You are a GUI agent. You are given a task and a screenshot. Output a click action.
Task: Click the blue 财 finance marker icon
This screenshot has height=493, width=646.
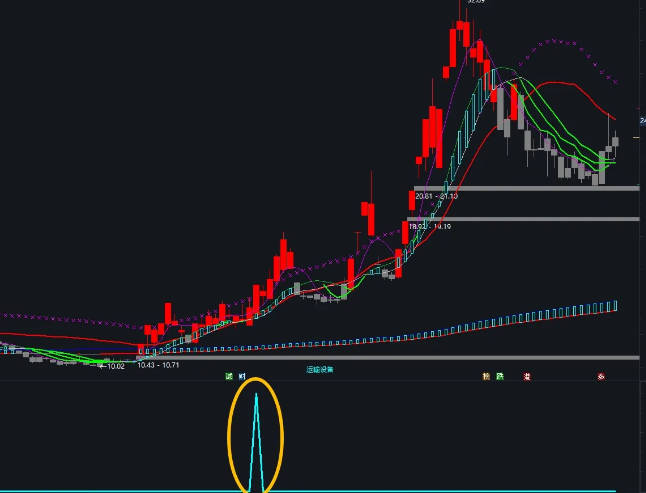point(242,376)
